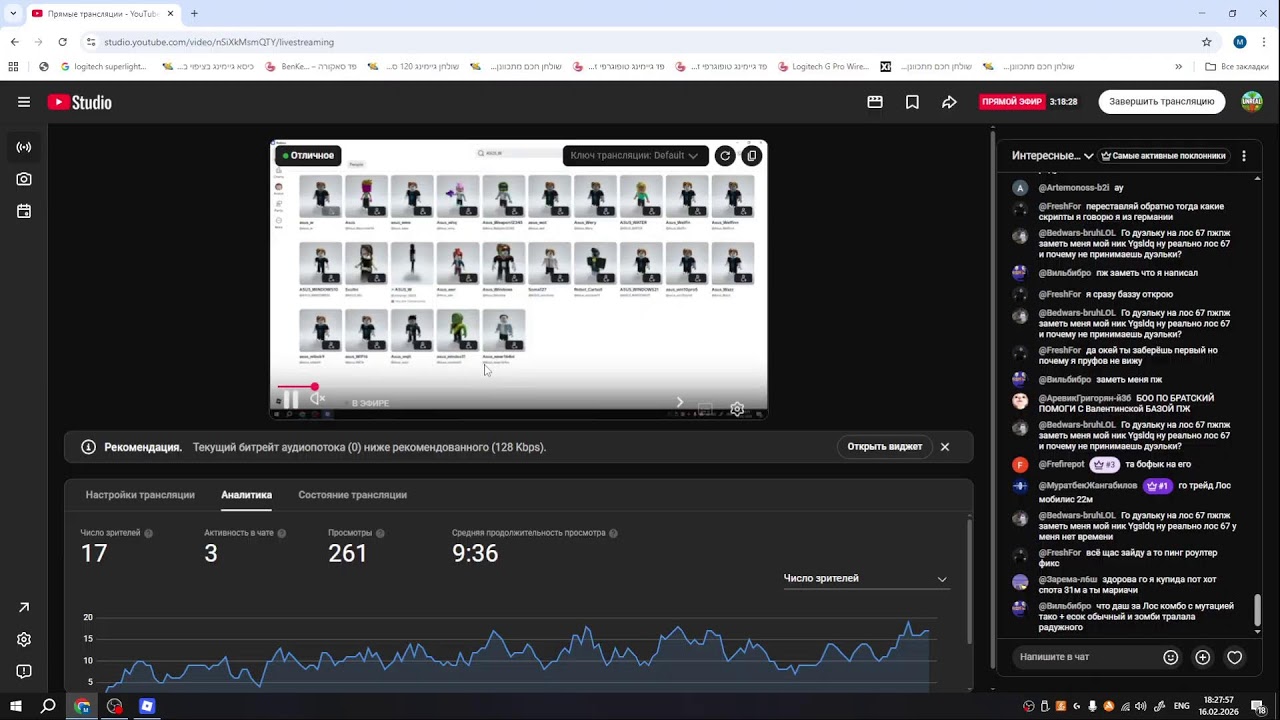Click the Отличное stream health badge

pyautogui.click(x=308, y=156)
